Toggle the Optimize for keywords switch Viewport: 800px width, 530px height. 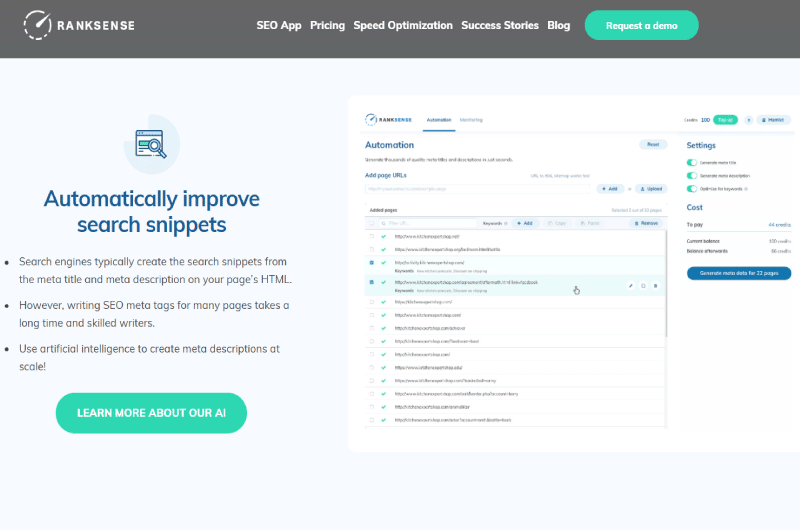tap(692, 189)
